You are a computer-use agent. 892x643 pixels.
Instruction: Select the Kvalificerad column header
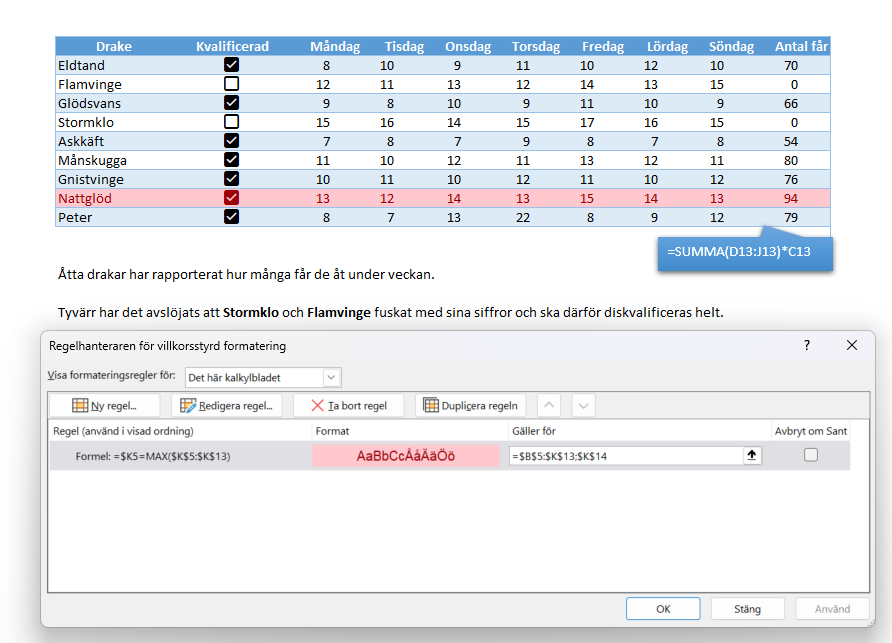pos(232,47)
